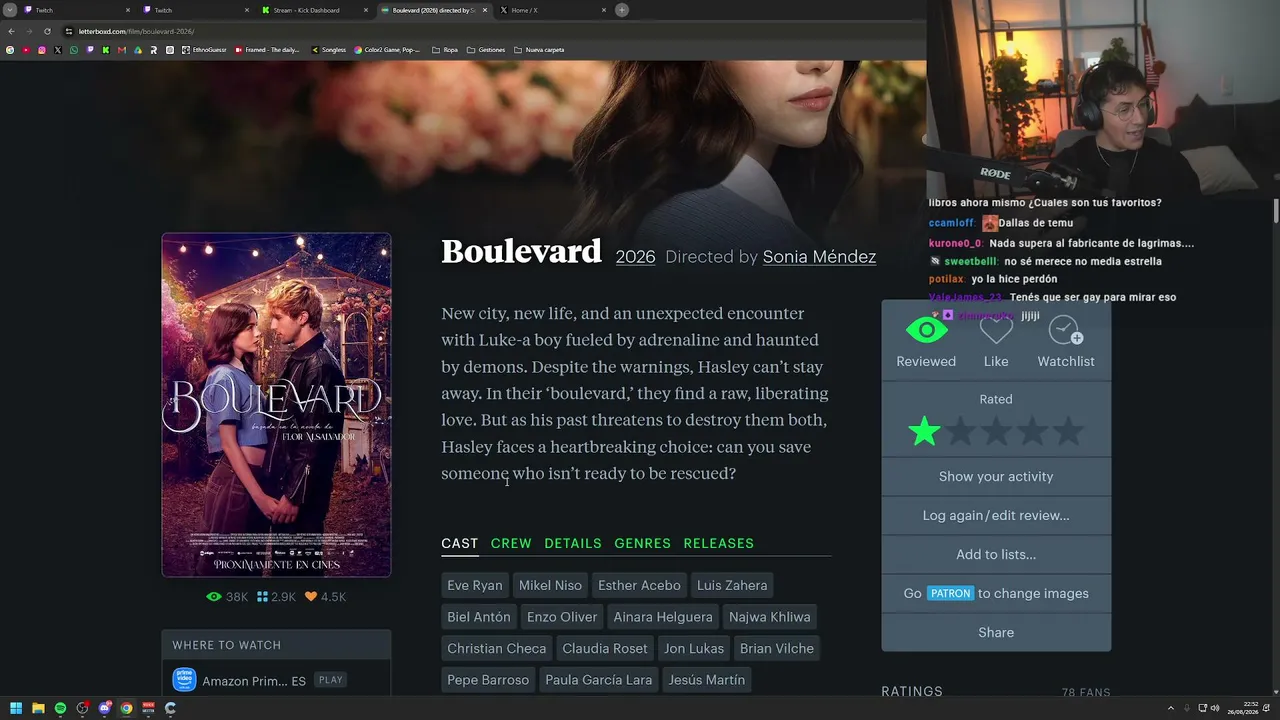The height and width of the screenshot is (720, 1280).
Task: Switch to the CAST tab
Action: click(460, 543)
